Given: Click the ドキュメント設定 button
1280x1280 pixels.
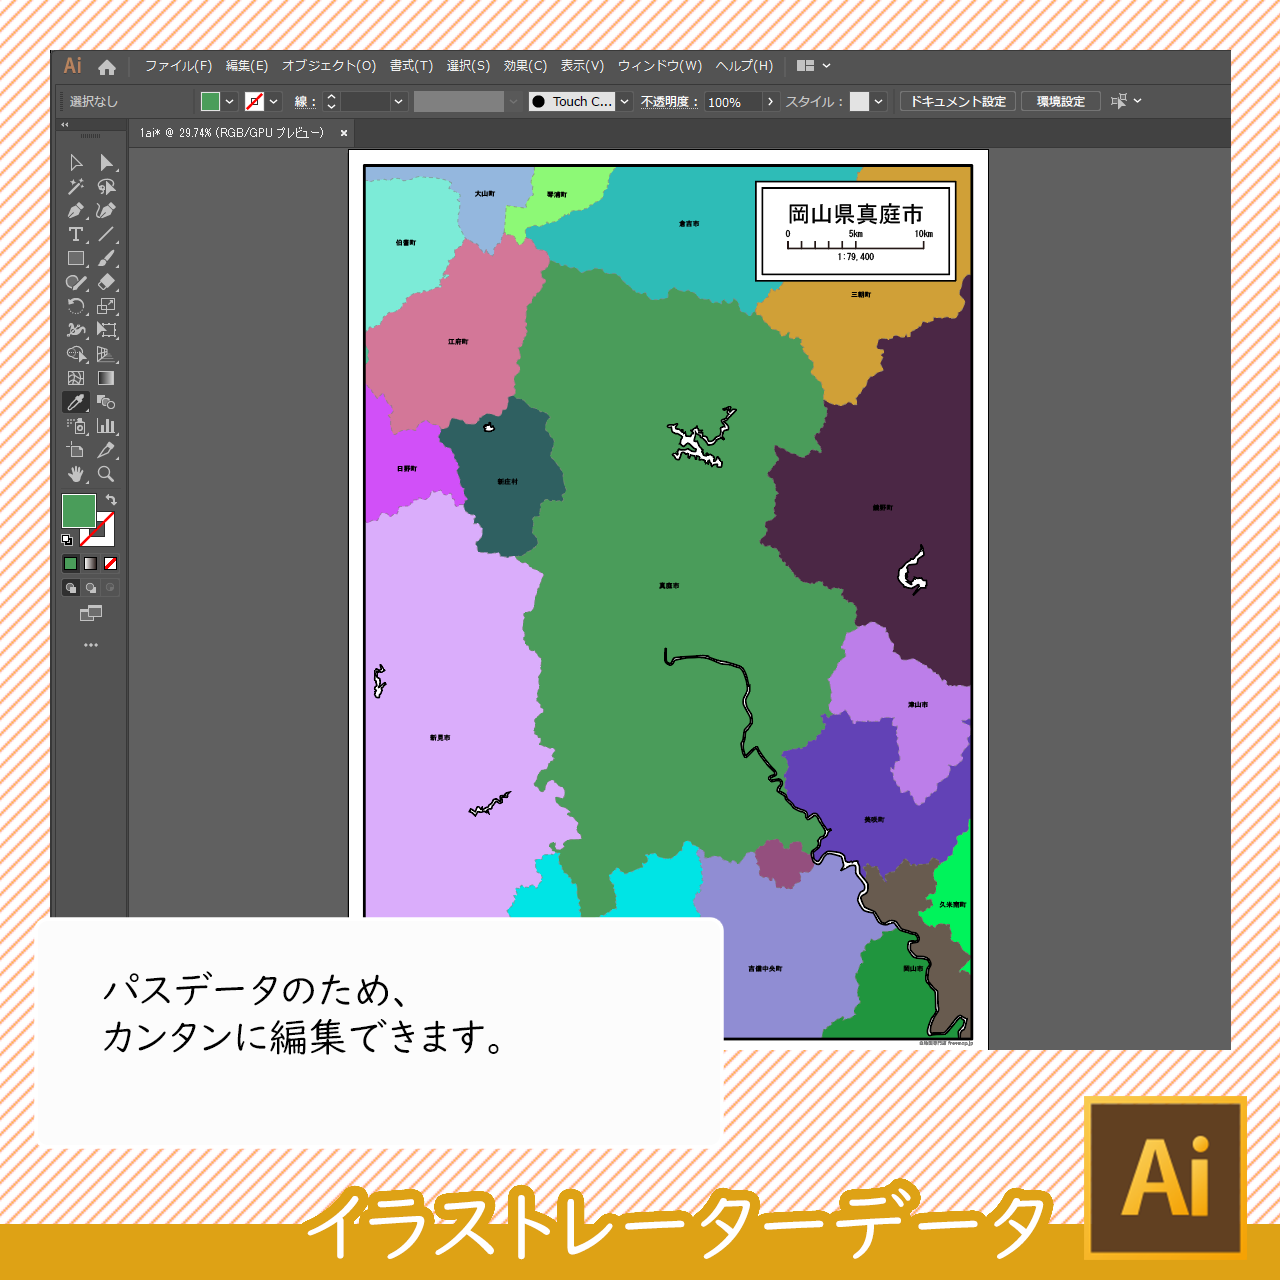Looking at the screenshot, I should 957,101.
